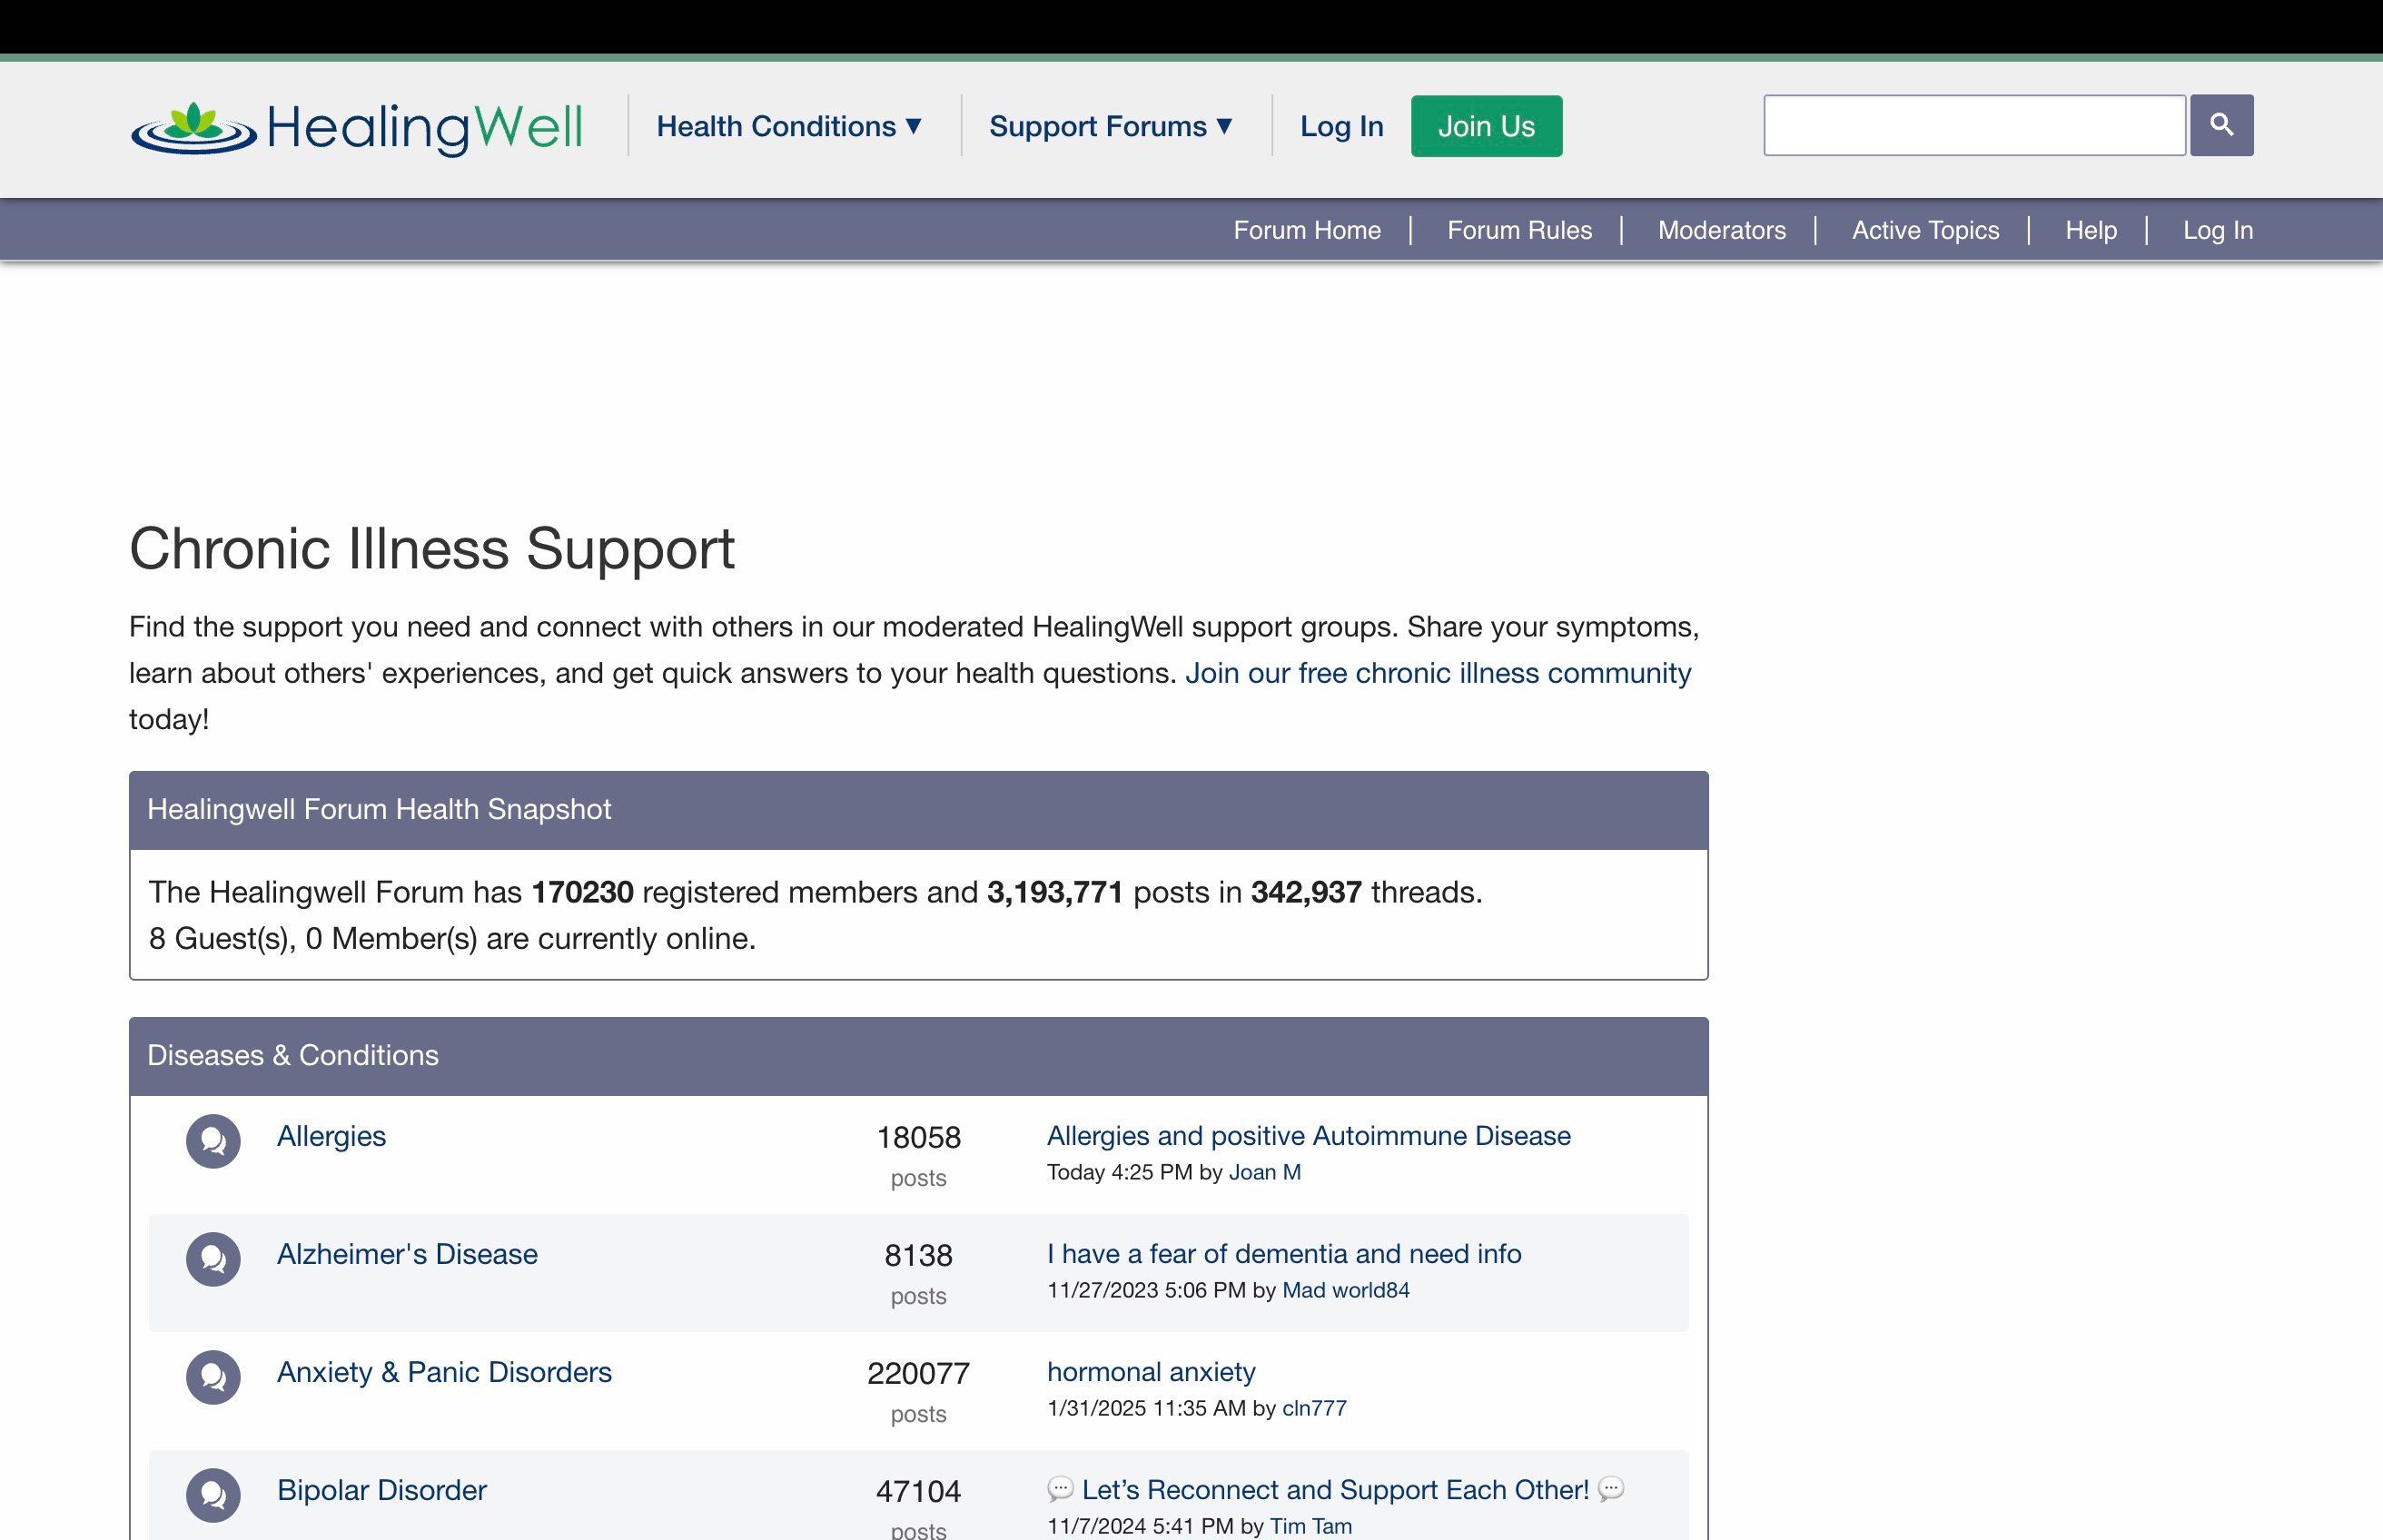
Task: Click the Allergies forum chat icon
Action: tap(213, 1141)
